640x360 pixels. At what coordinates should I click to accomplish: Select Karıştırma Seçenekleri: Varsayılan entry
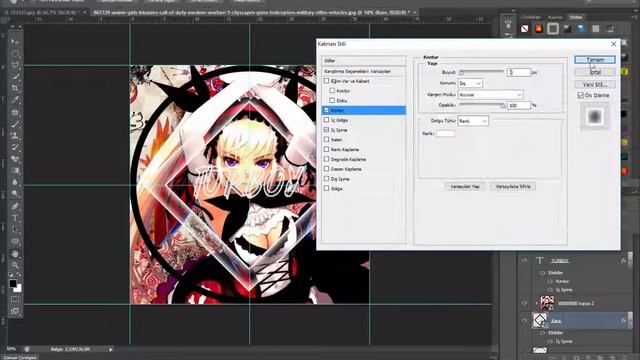point(364,71)
